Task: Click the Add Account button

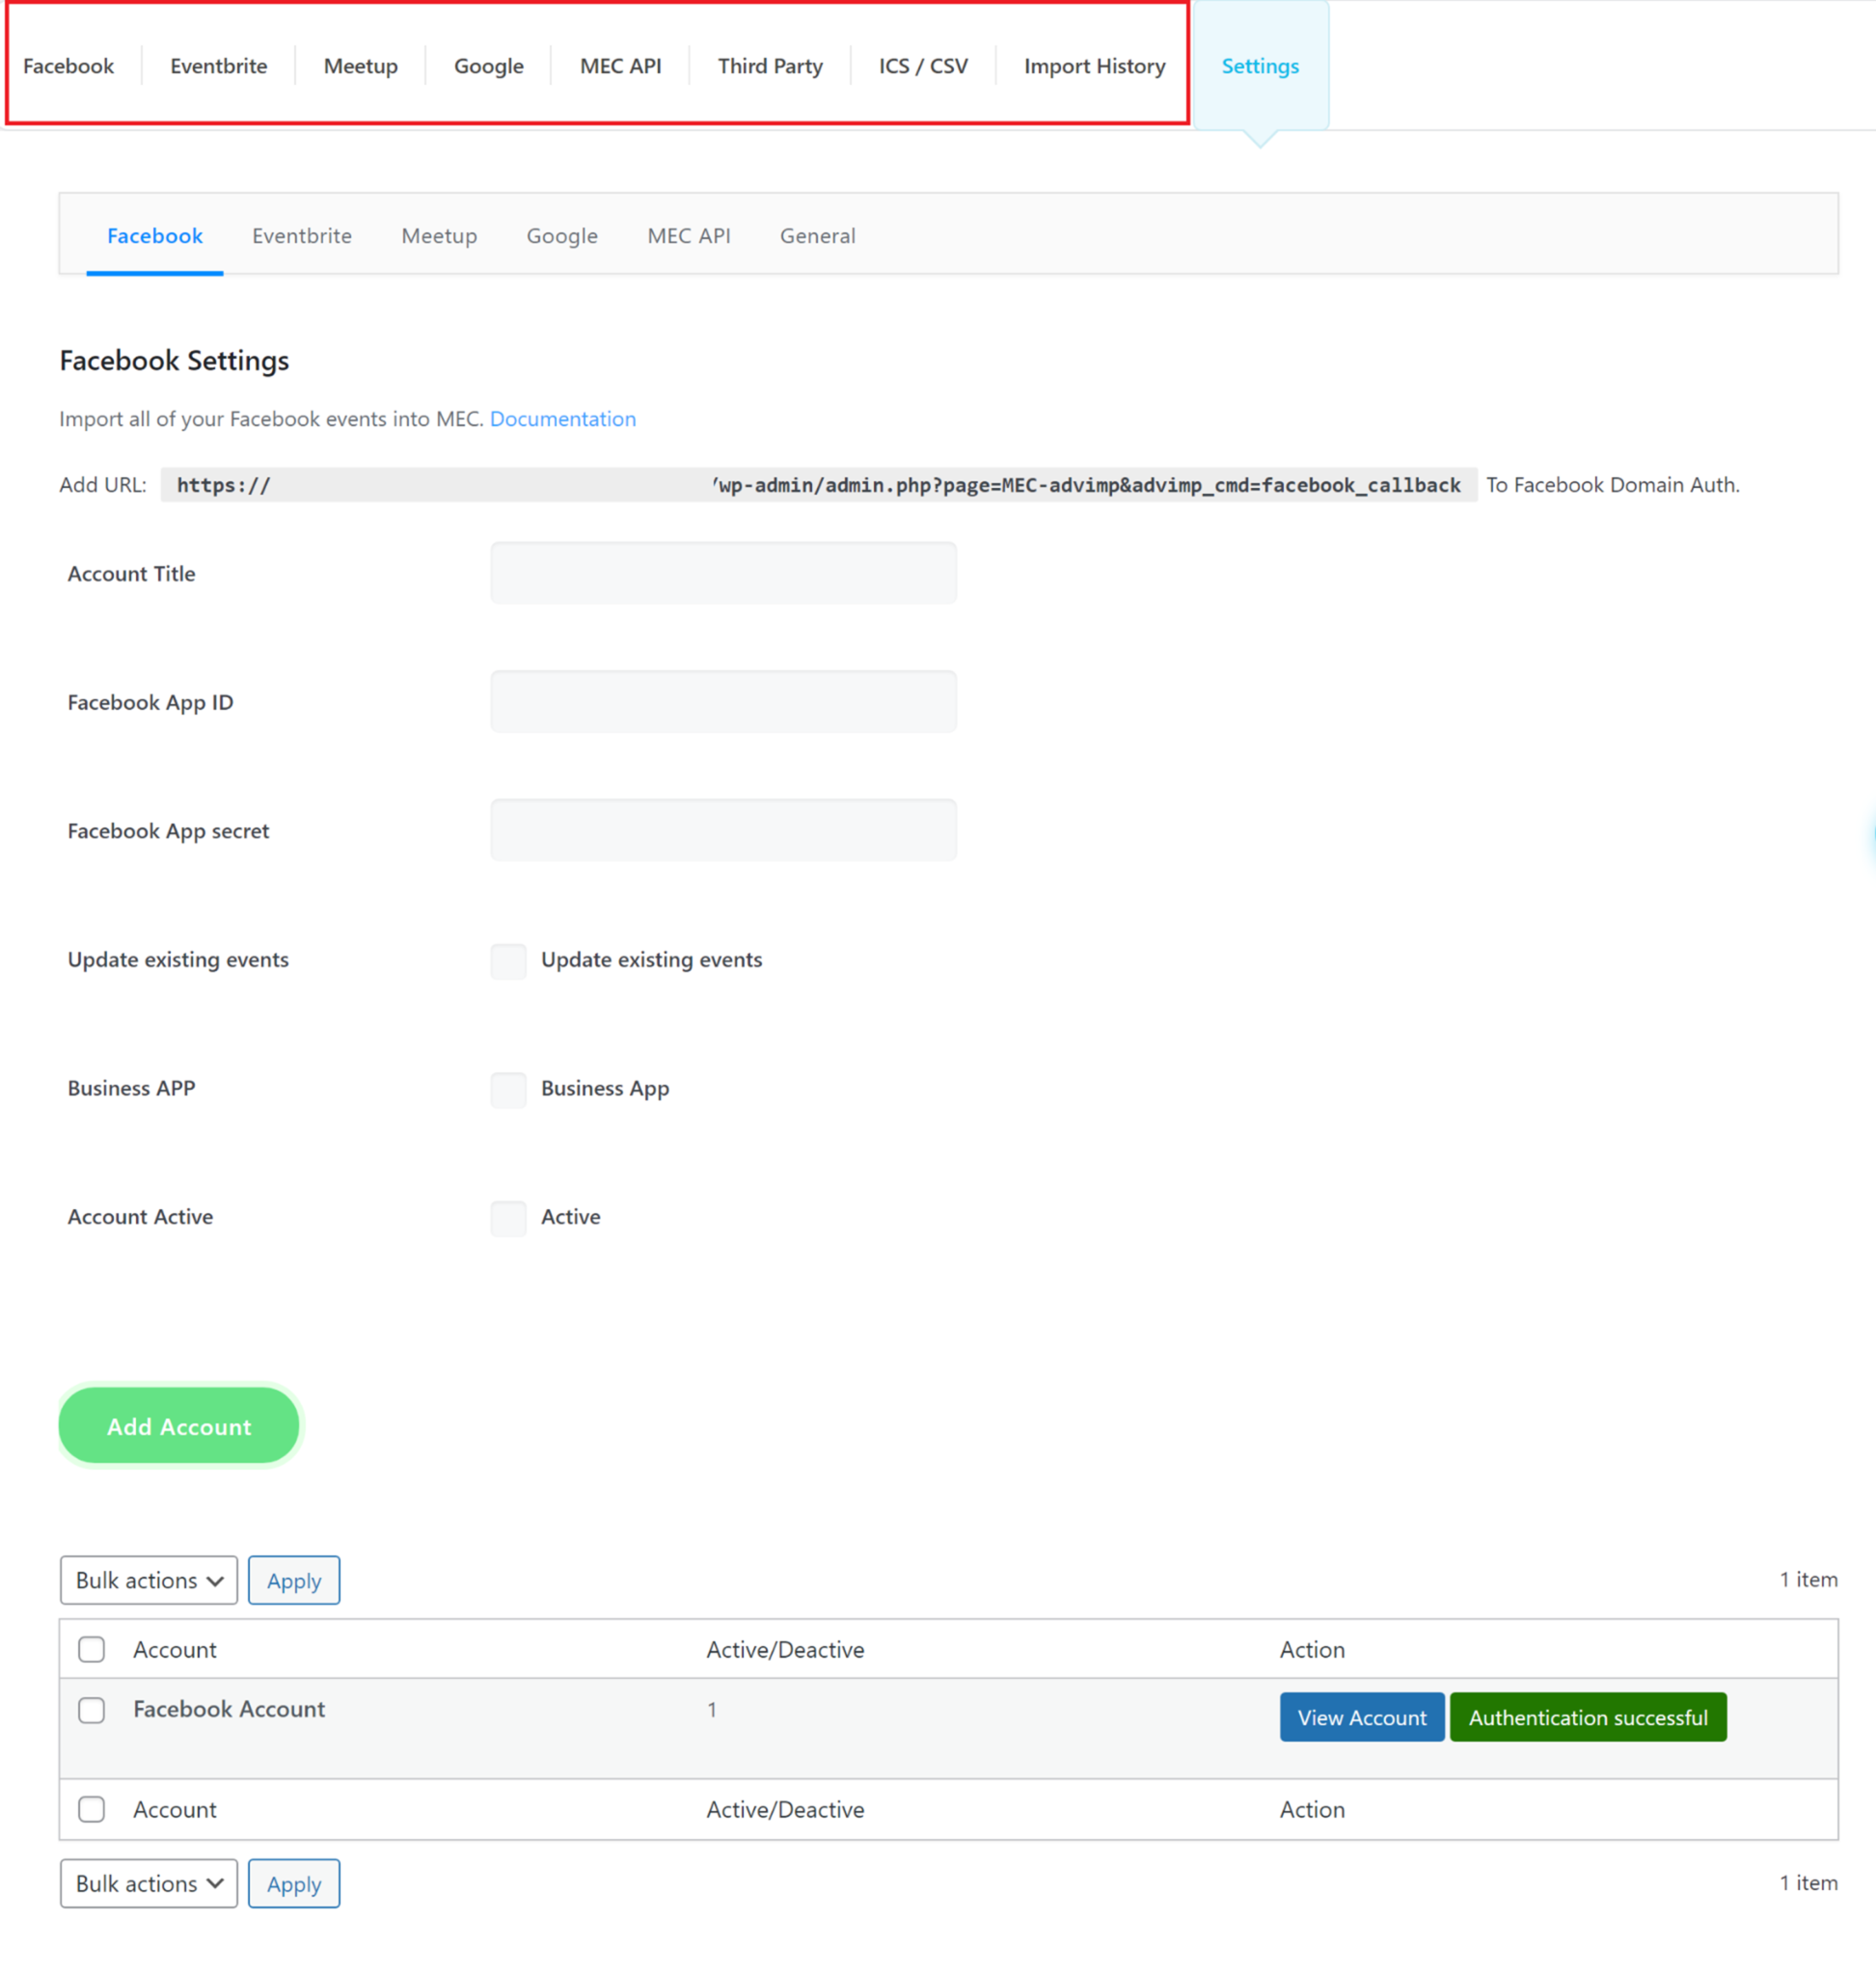Action: [x=179, y=1426]
